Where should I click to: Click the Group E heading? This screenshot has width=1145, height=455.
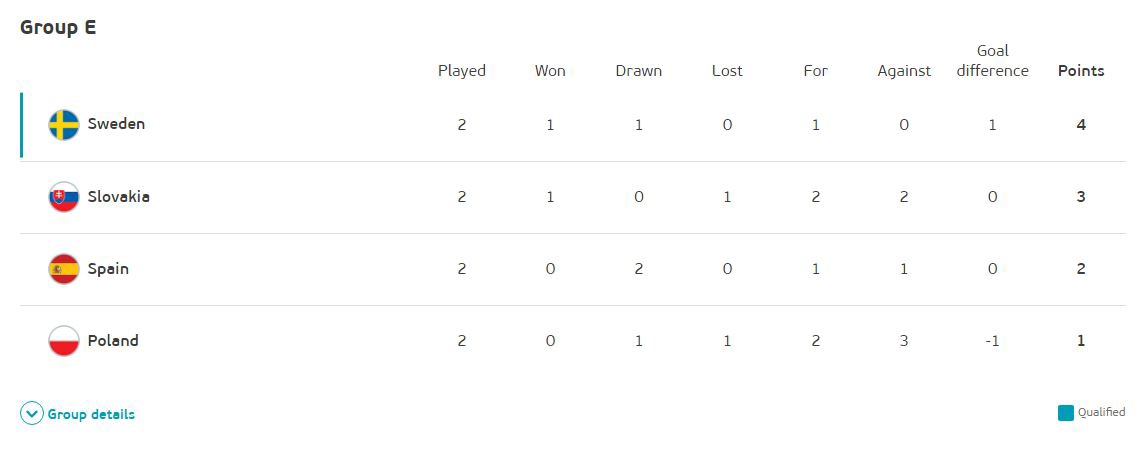(x=58, y=28)
